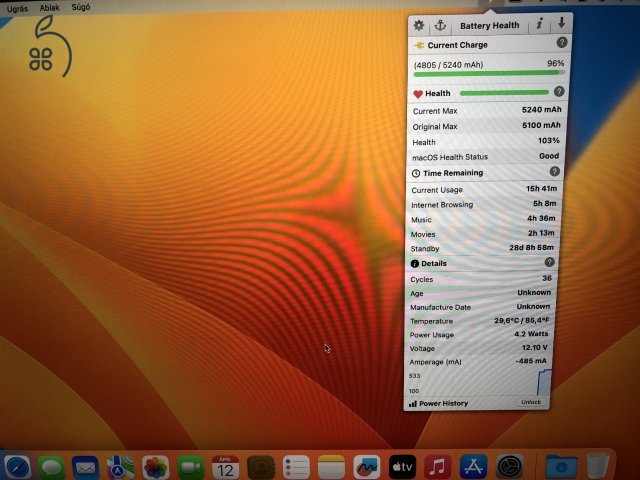Click the Manufacture Date row

(x=480, y=307)
